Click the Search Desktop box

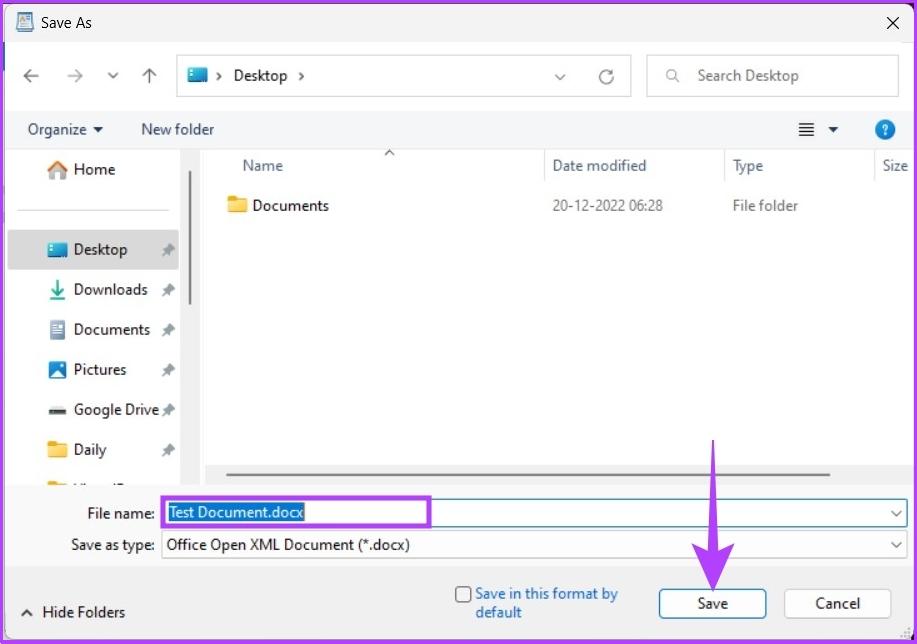coord(772,76)
